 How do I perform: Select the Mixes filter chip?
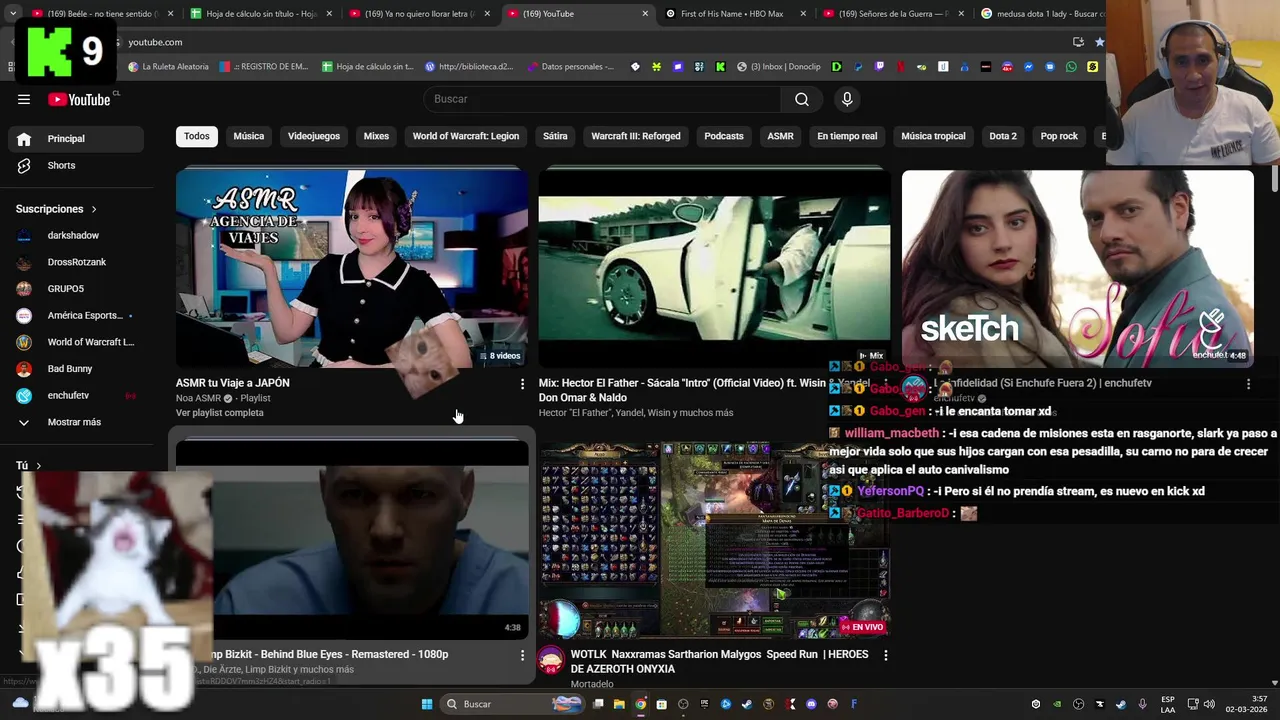[x=376, y=136]
